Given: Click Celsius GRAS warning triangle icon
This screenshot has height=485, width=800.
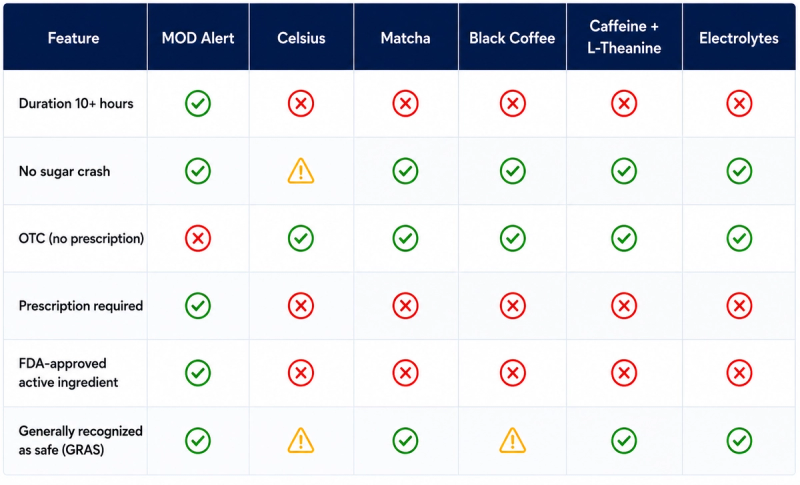Looking at the screenshot, I should [301, 441].
